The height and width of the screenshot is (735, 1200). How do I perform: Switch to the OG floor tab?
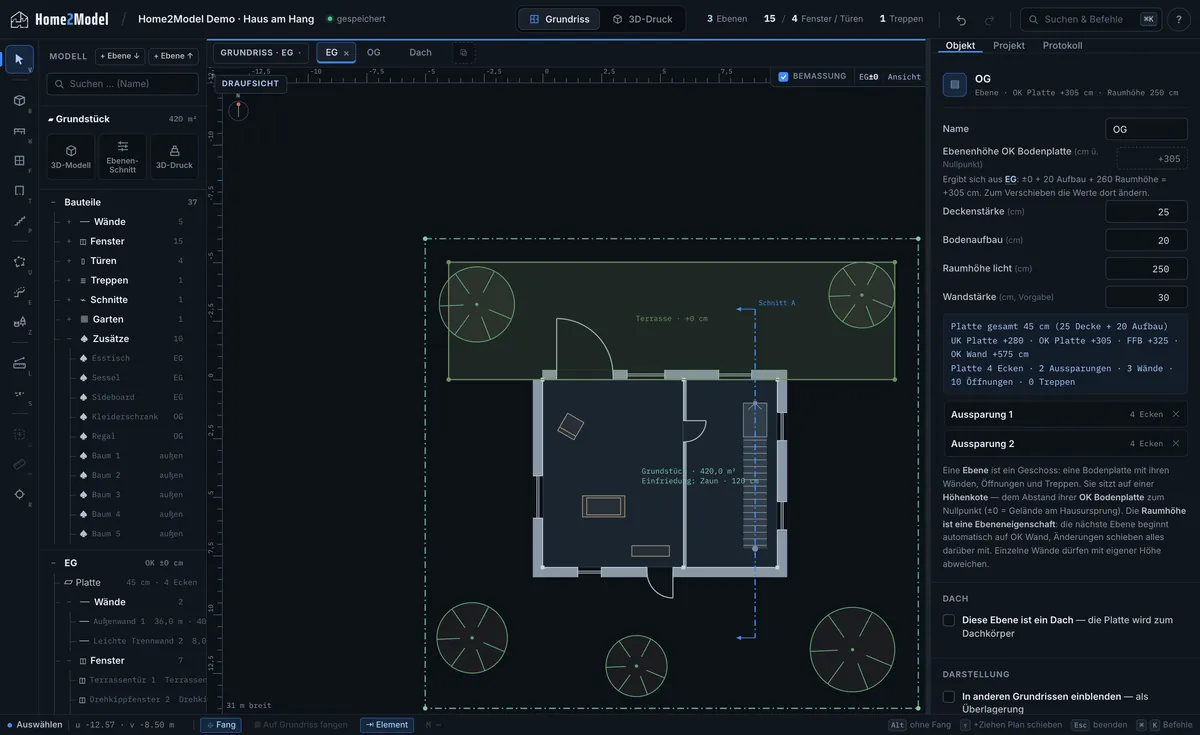pos(374,52)
